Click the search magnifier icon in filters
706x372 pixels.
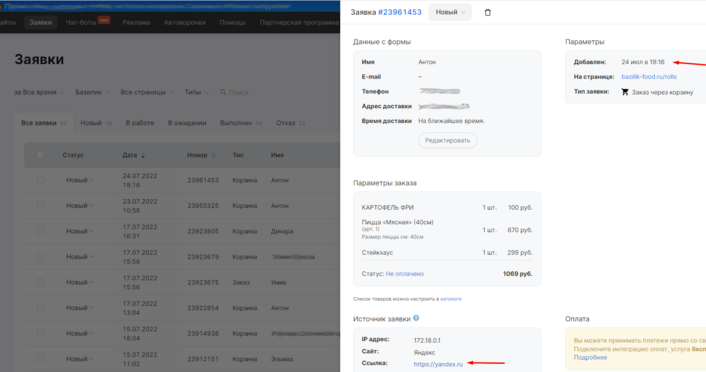point(223,92)
